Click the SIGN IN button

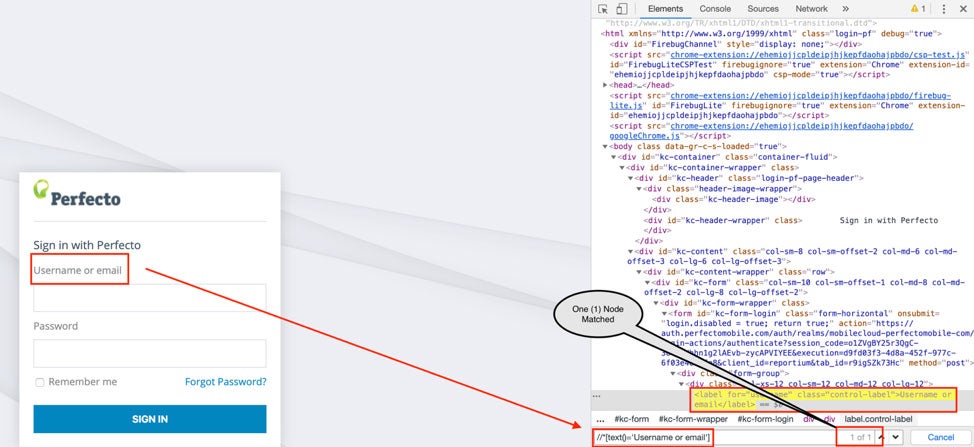[x=150, y=419]
